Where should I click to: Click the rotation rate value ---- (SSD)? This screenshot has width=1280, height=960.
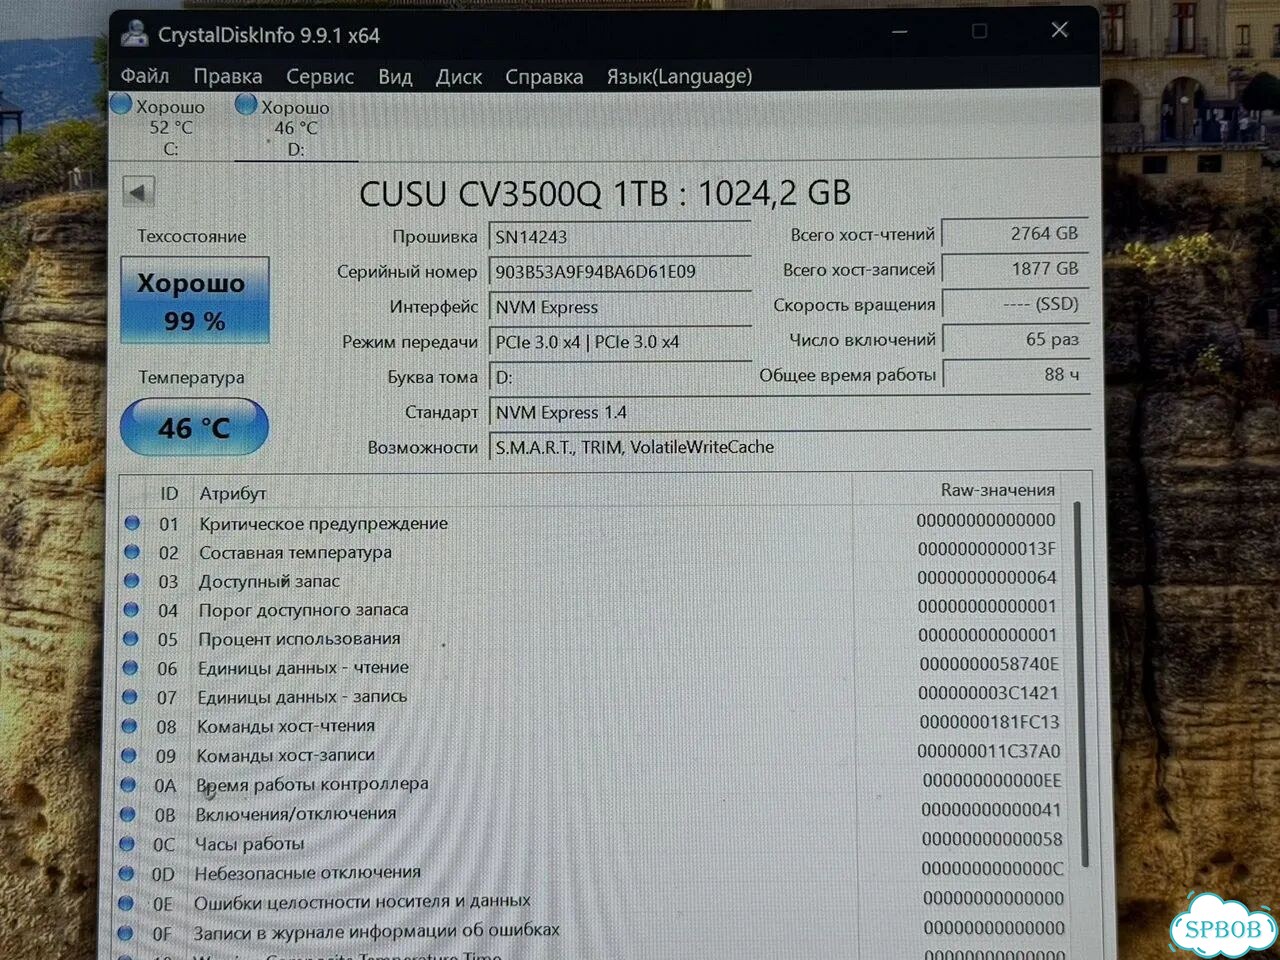tap(1016, 303)
